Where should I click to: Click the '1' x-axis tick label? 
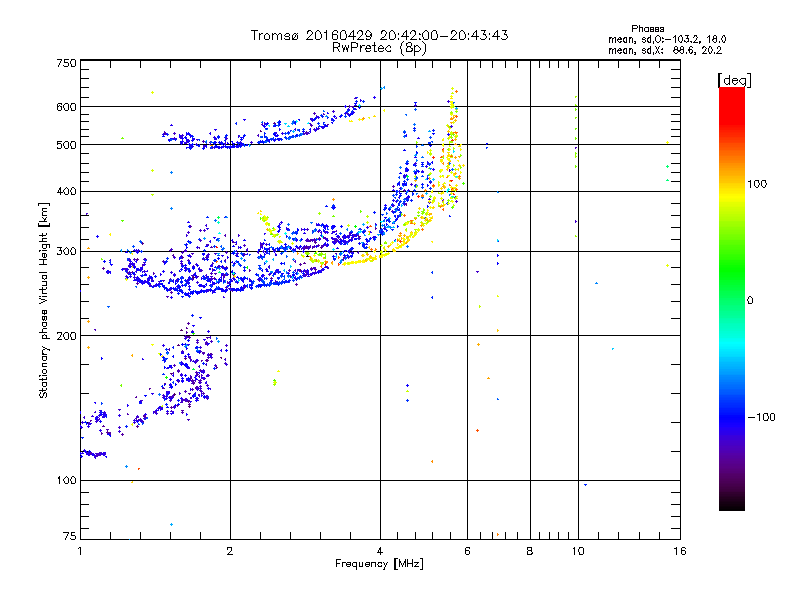81,551
